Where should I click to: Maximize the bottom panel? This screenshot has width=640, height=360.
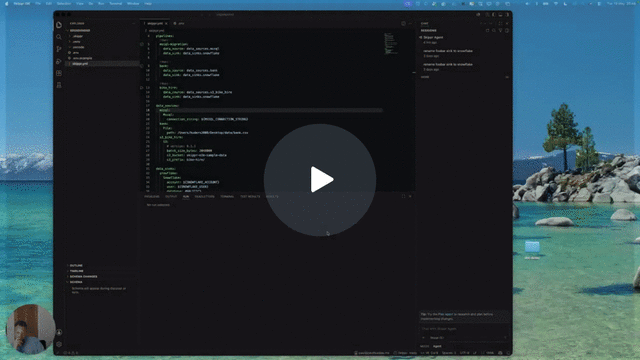(403, 196)
